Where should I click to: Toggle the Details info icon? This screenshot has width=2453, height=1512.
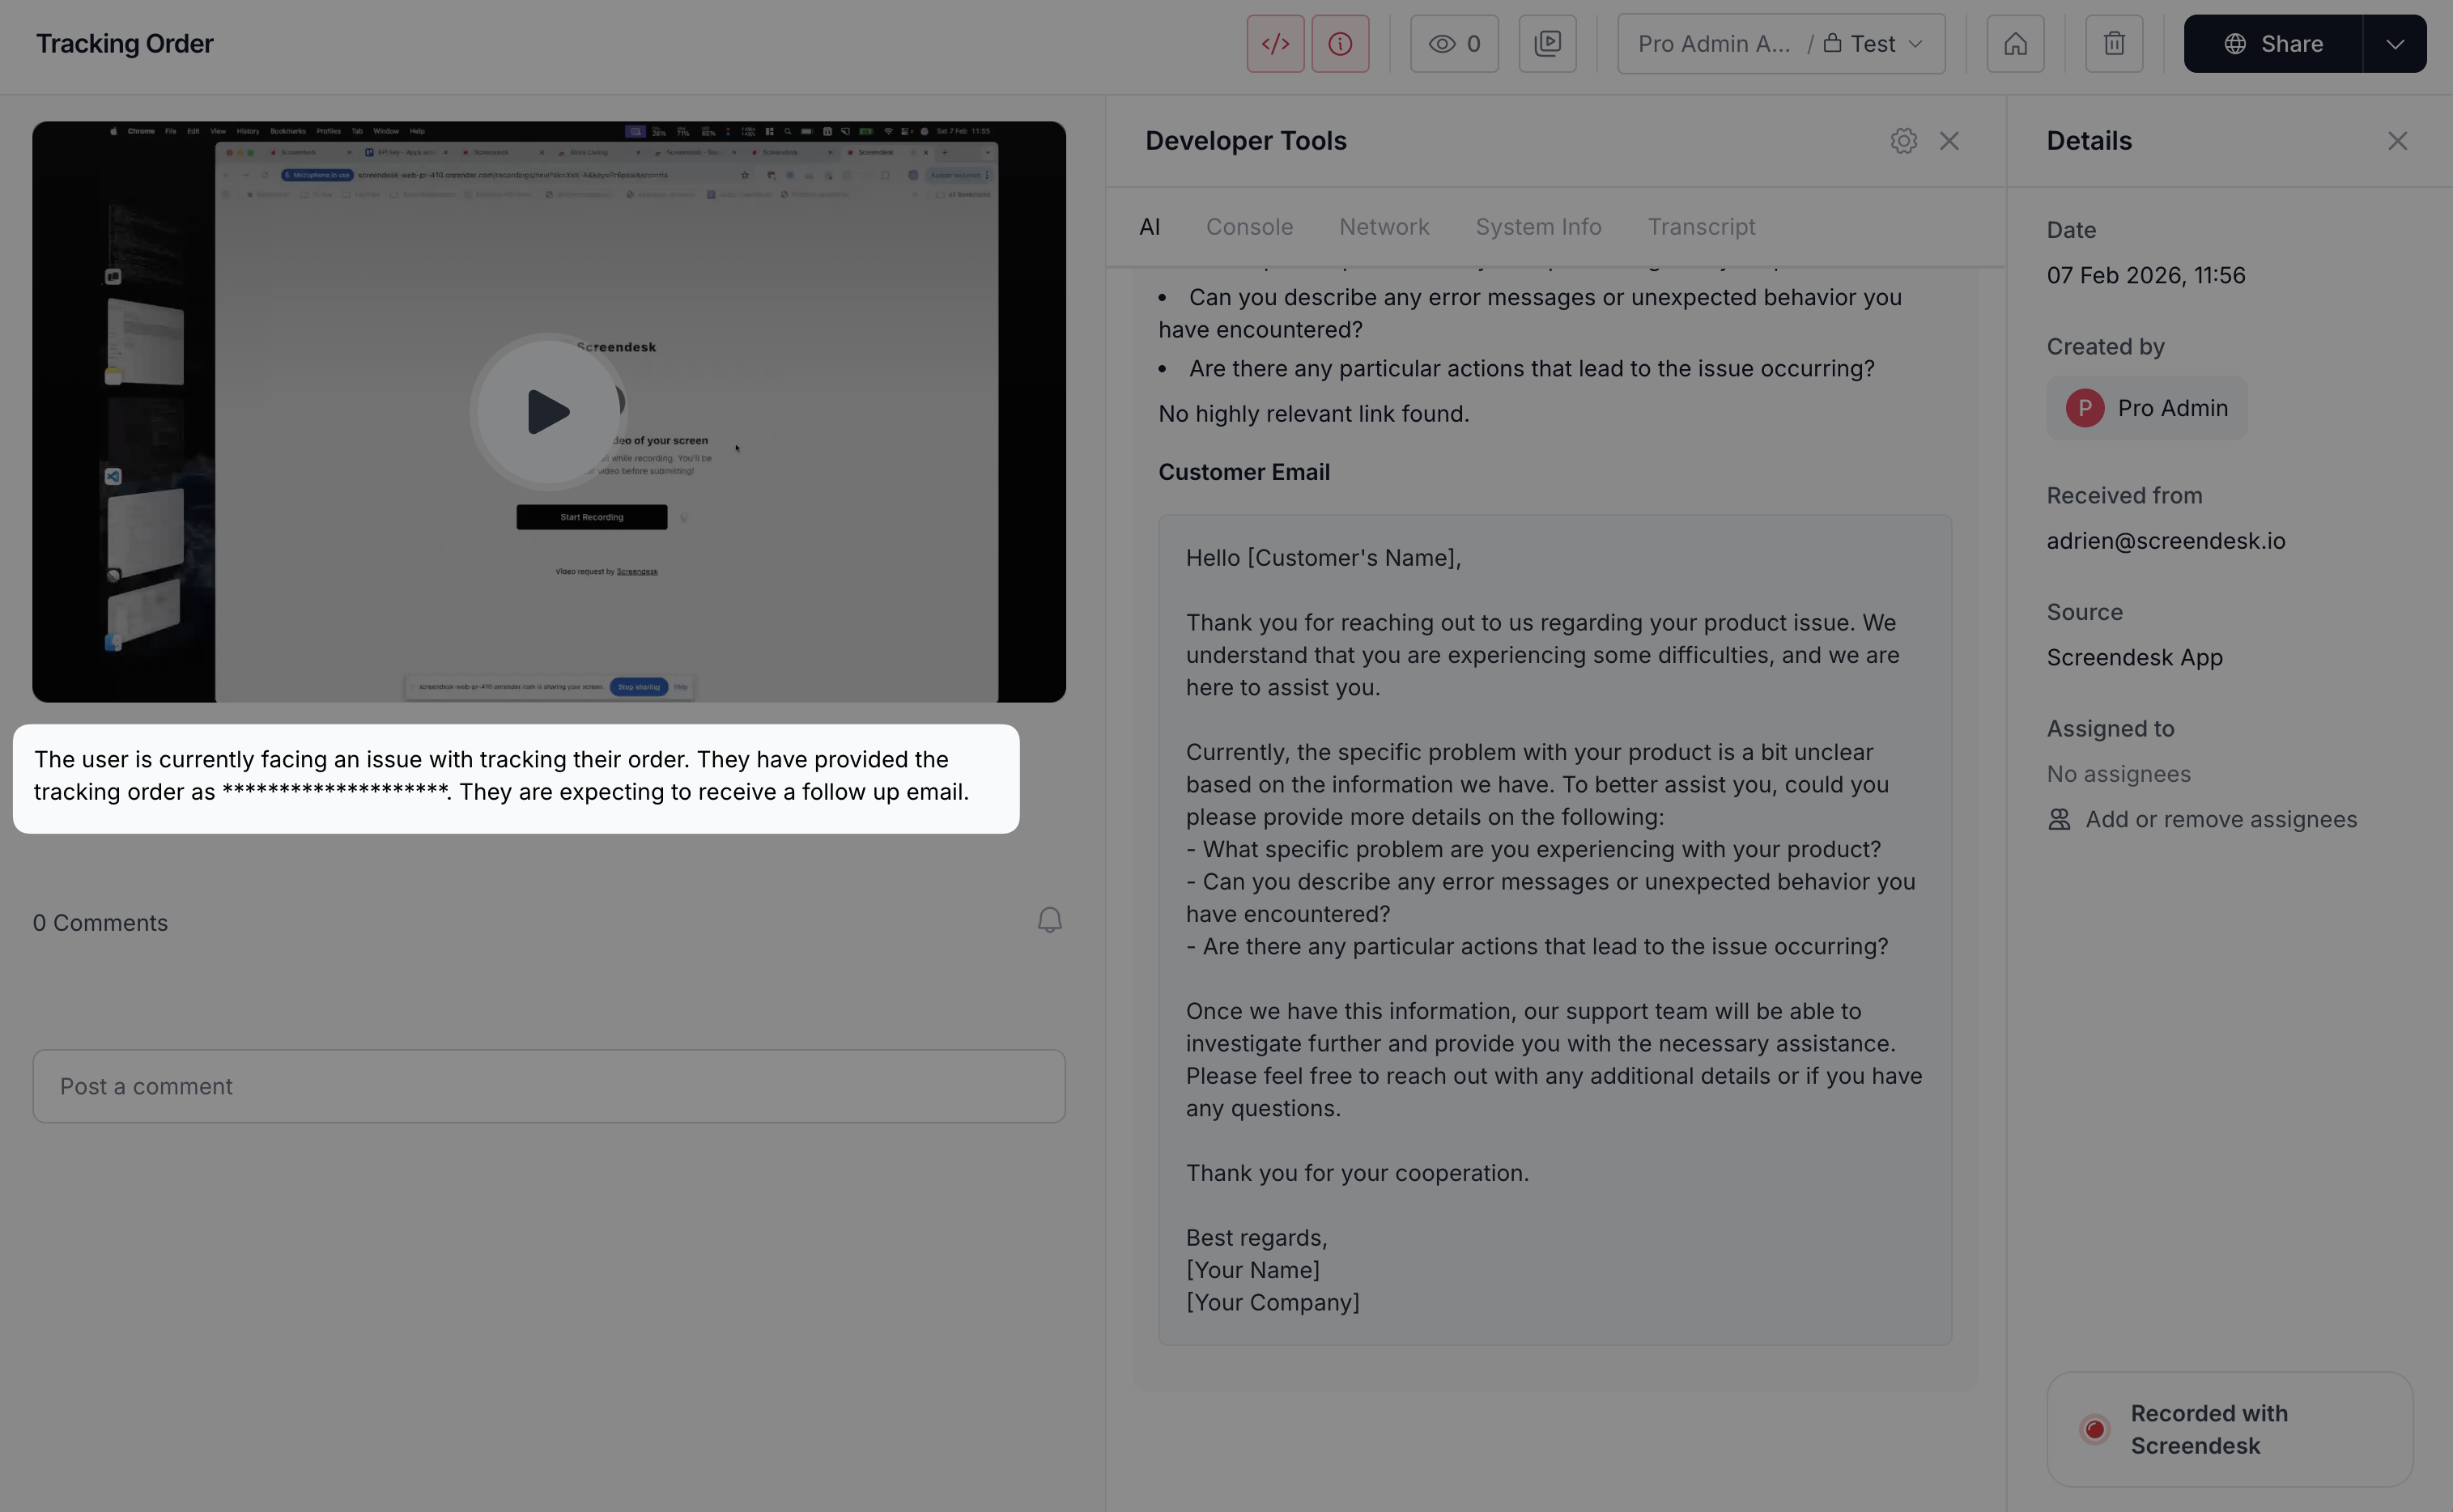coord(1340,44)
